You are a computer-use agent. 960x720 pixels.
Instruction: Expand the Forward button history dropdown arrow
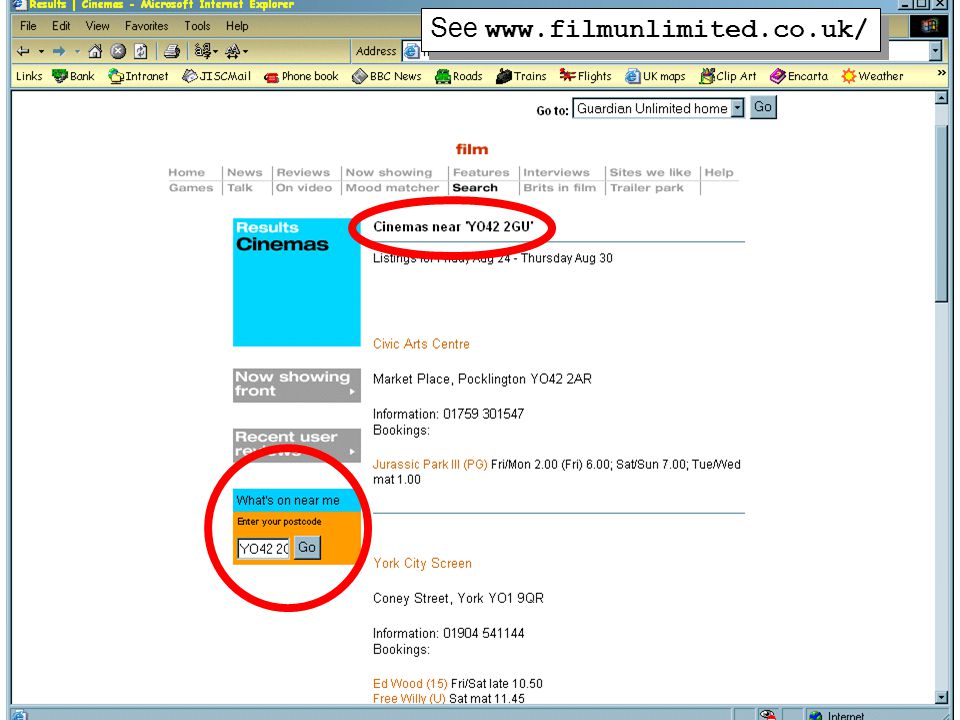click(x=77, y=51)
